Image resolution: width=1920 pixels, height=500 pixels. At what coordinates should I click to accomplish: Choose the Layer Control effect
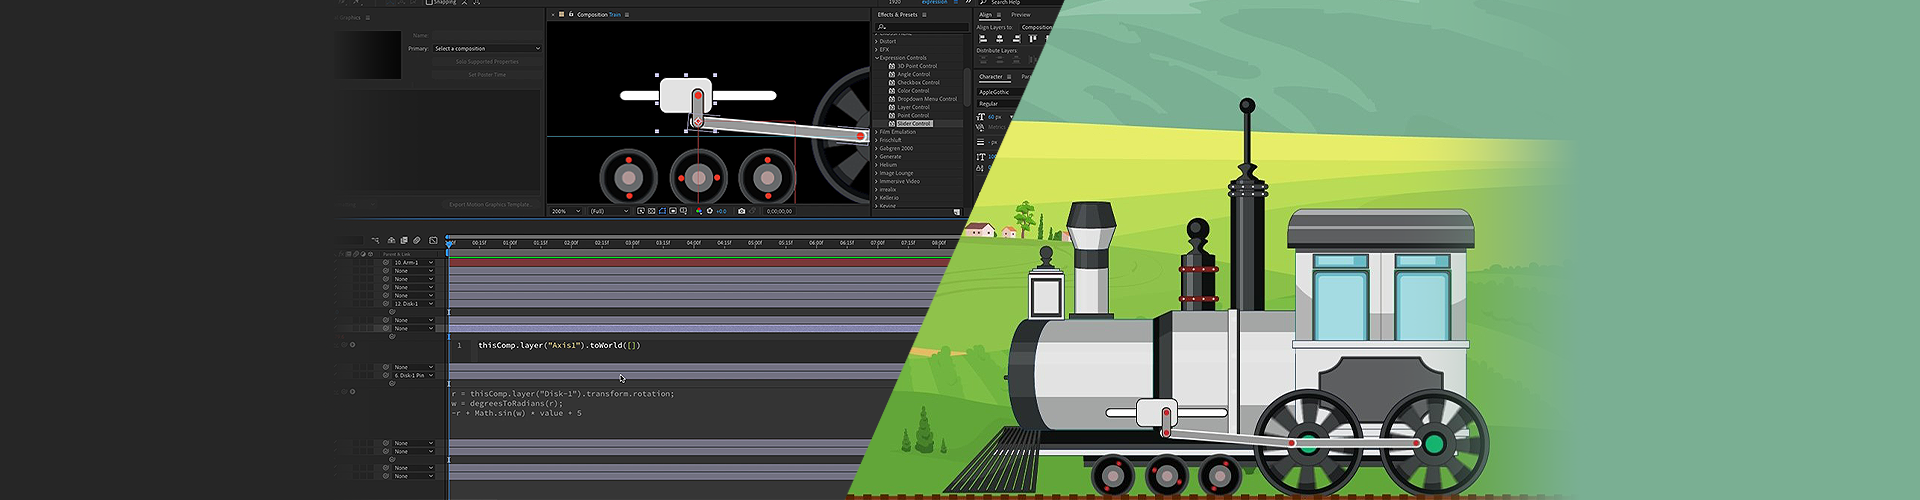point(913,107)
